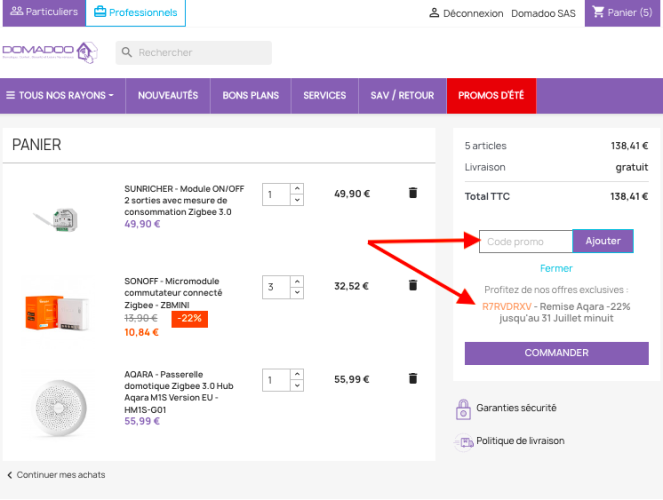663x500 pixels.
Task: Open the Bons Plans menu
Action: tap(251, 96)
